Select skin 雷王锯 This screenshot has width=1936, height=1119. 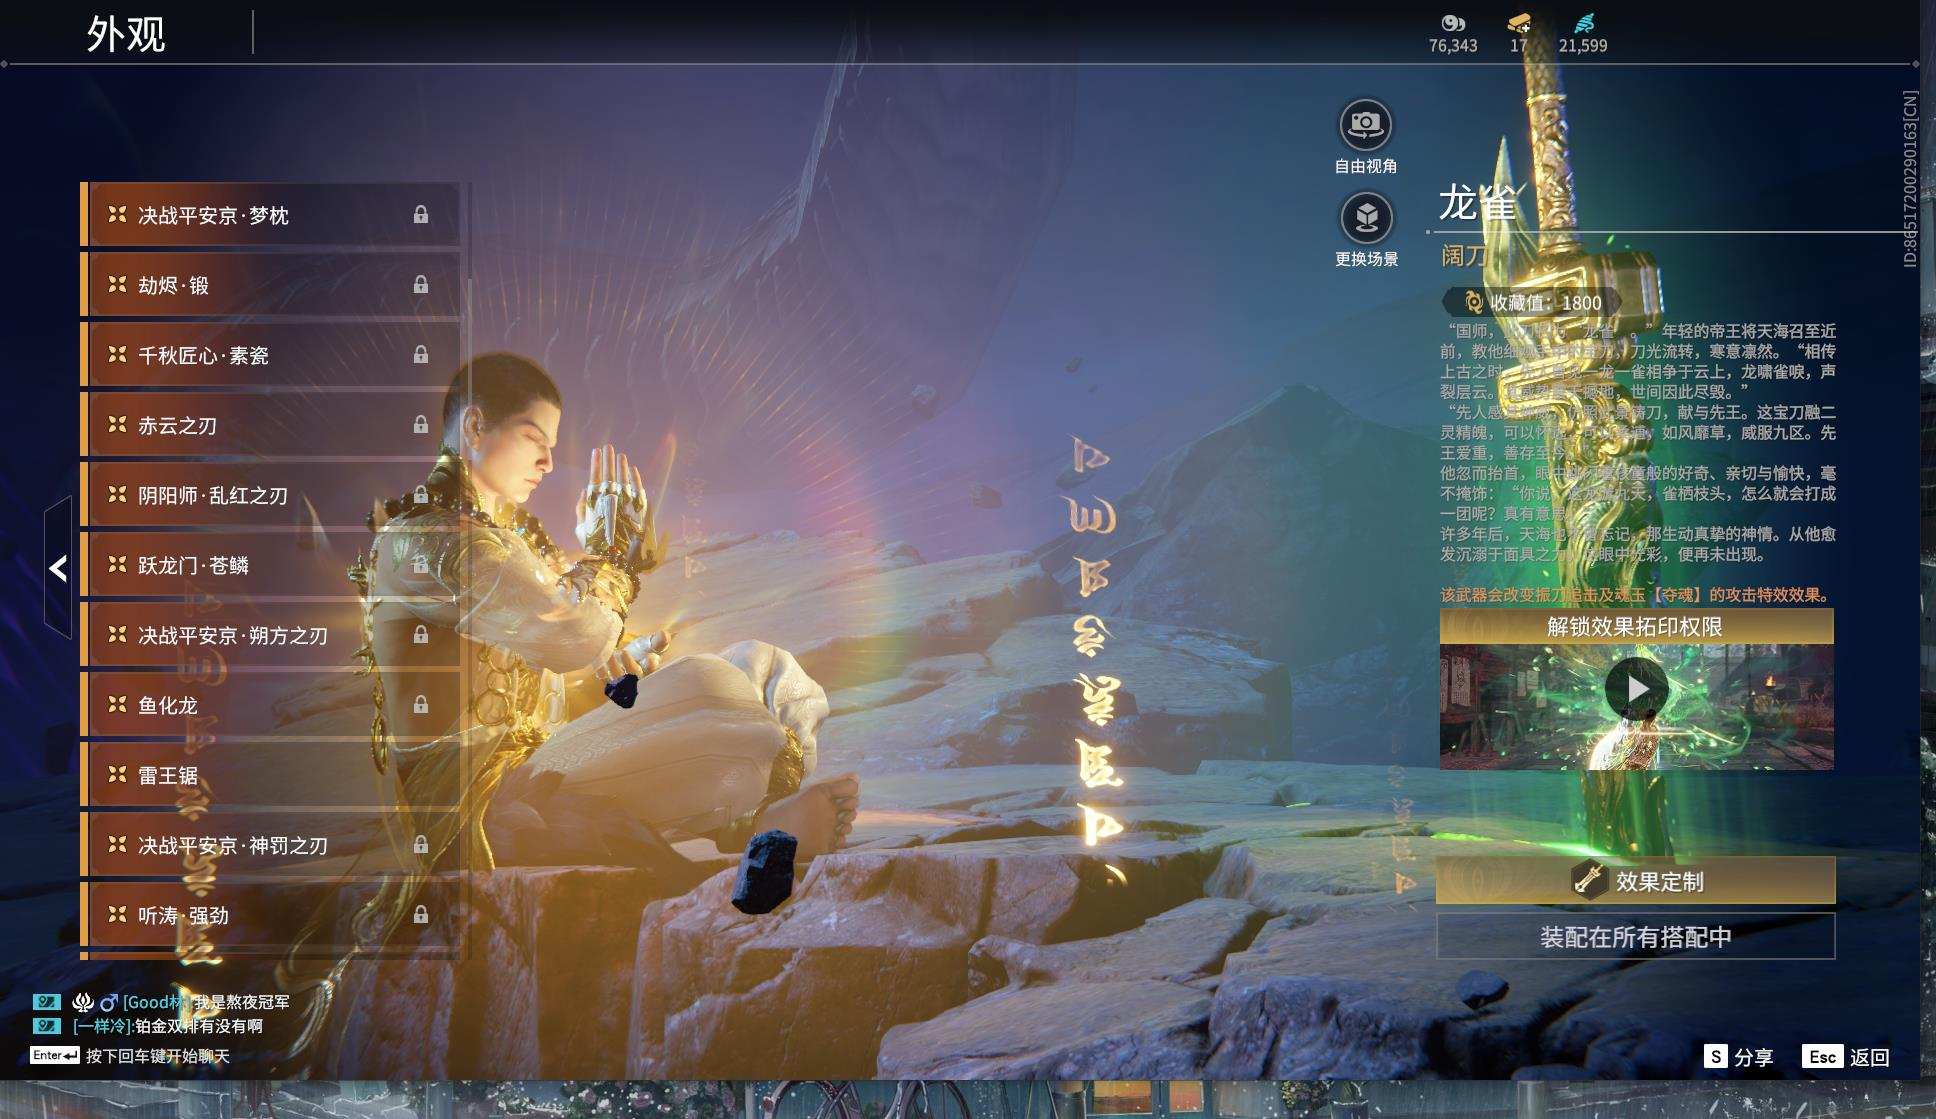(x=270, y=775)
